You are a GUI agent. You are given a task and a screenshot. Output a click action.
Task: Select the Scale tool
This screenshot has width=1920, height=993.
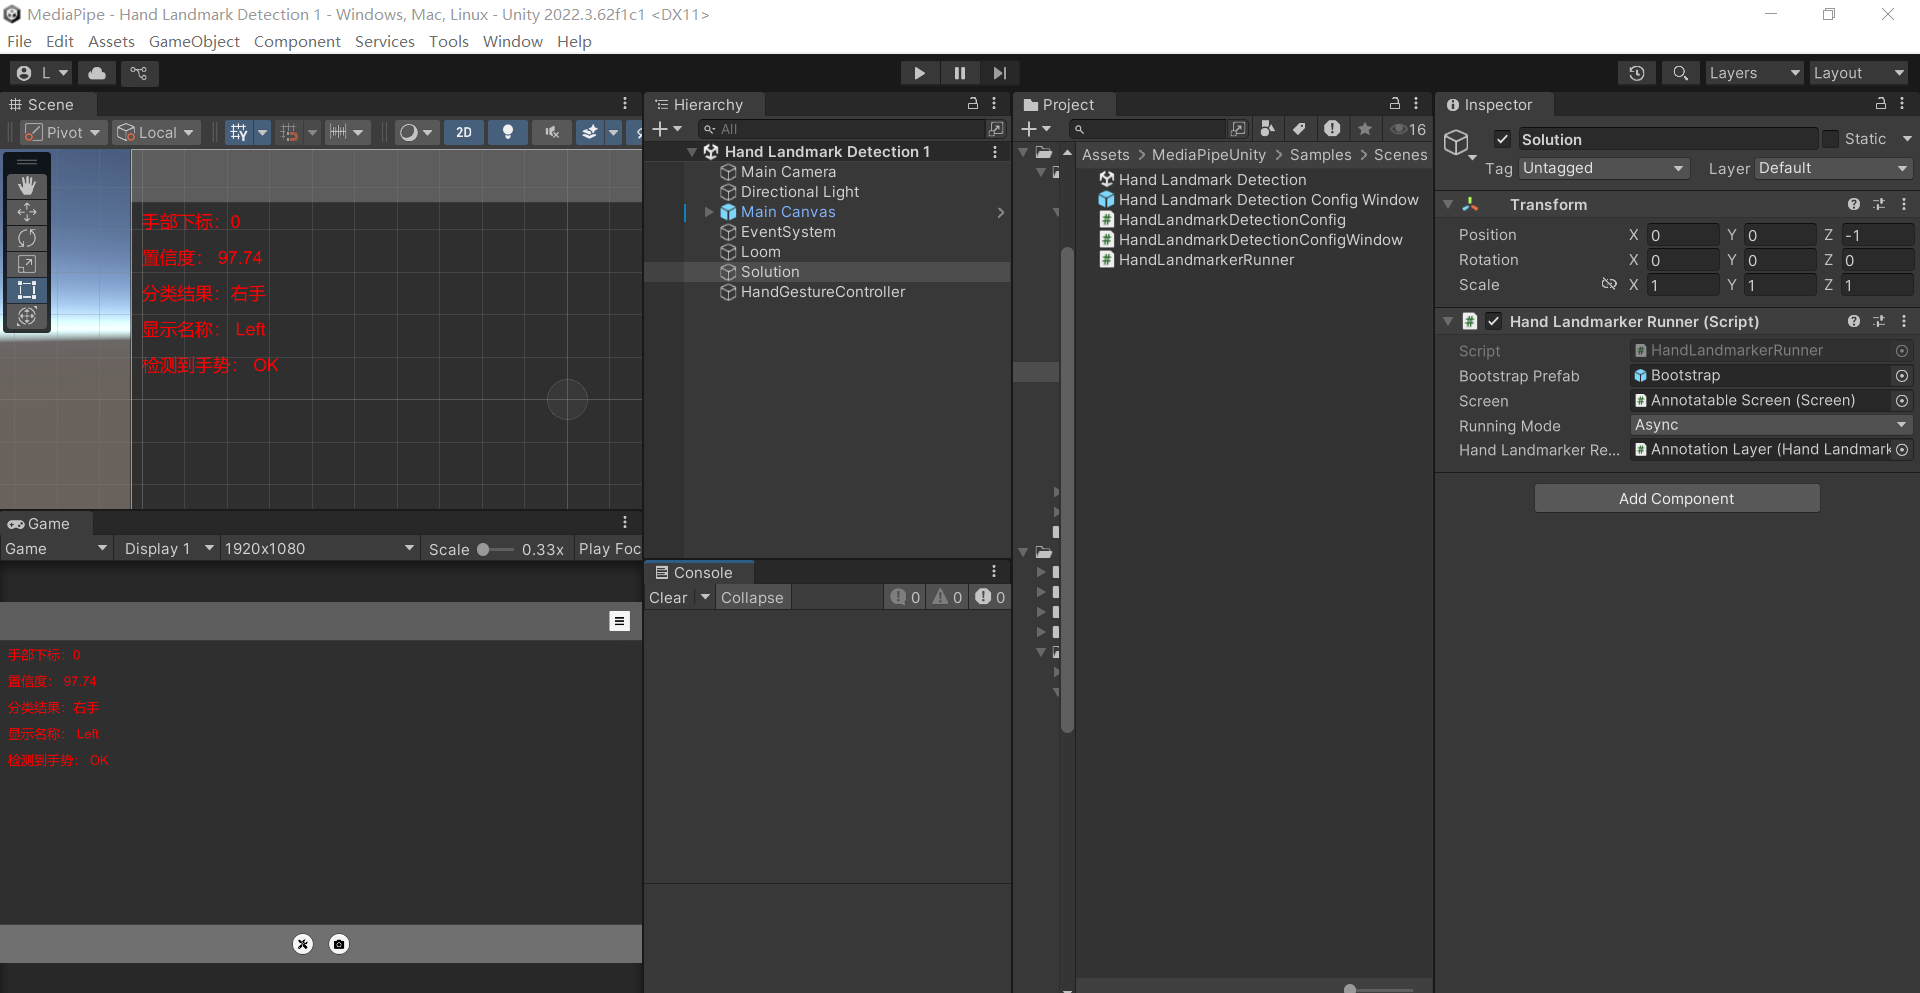pos(27,264)
